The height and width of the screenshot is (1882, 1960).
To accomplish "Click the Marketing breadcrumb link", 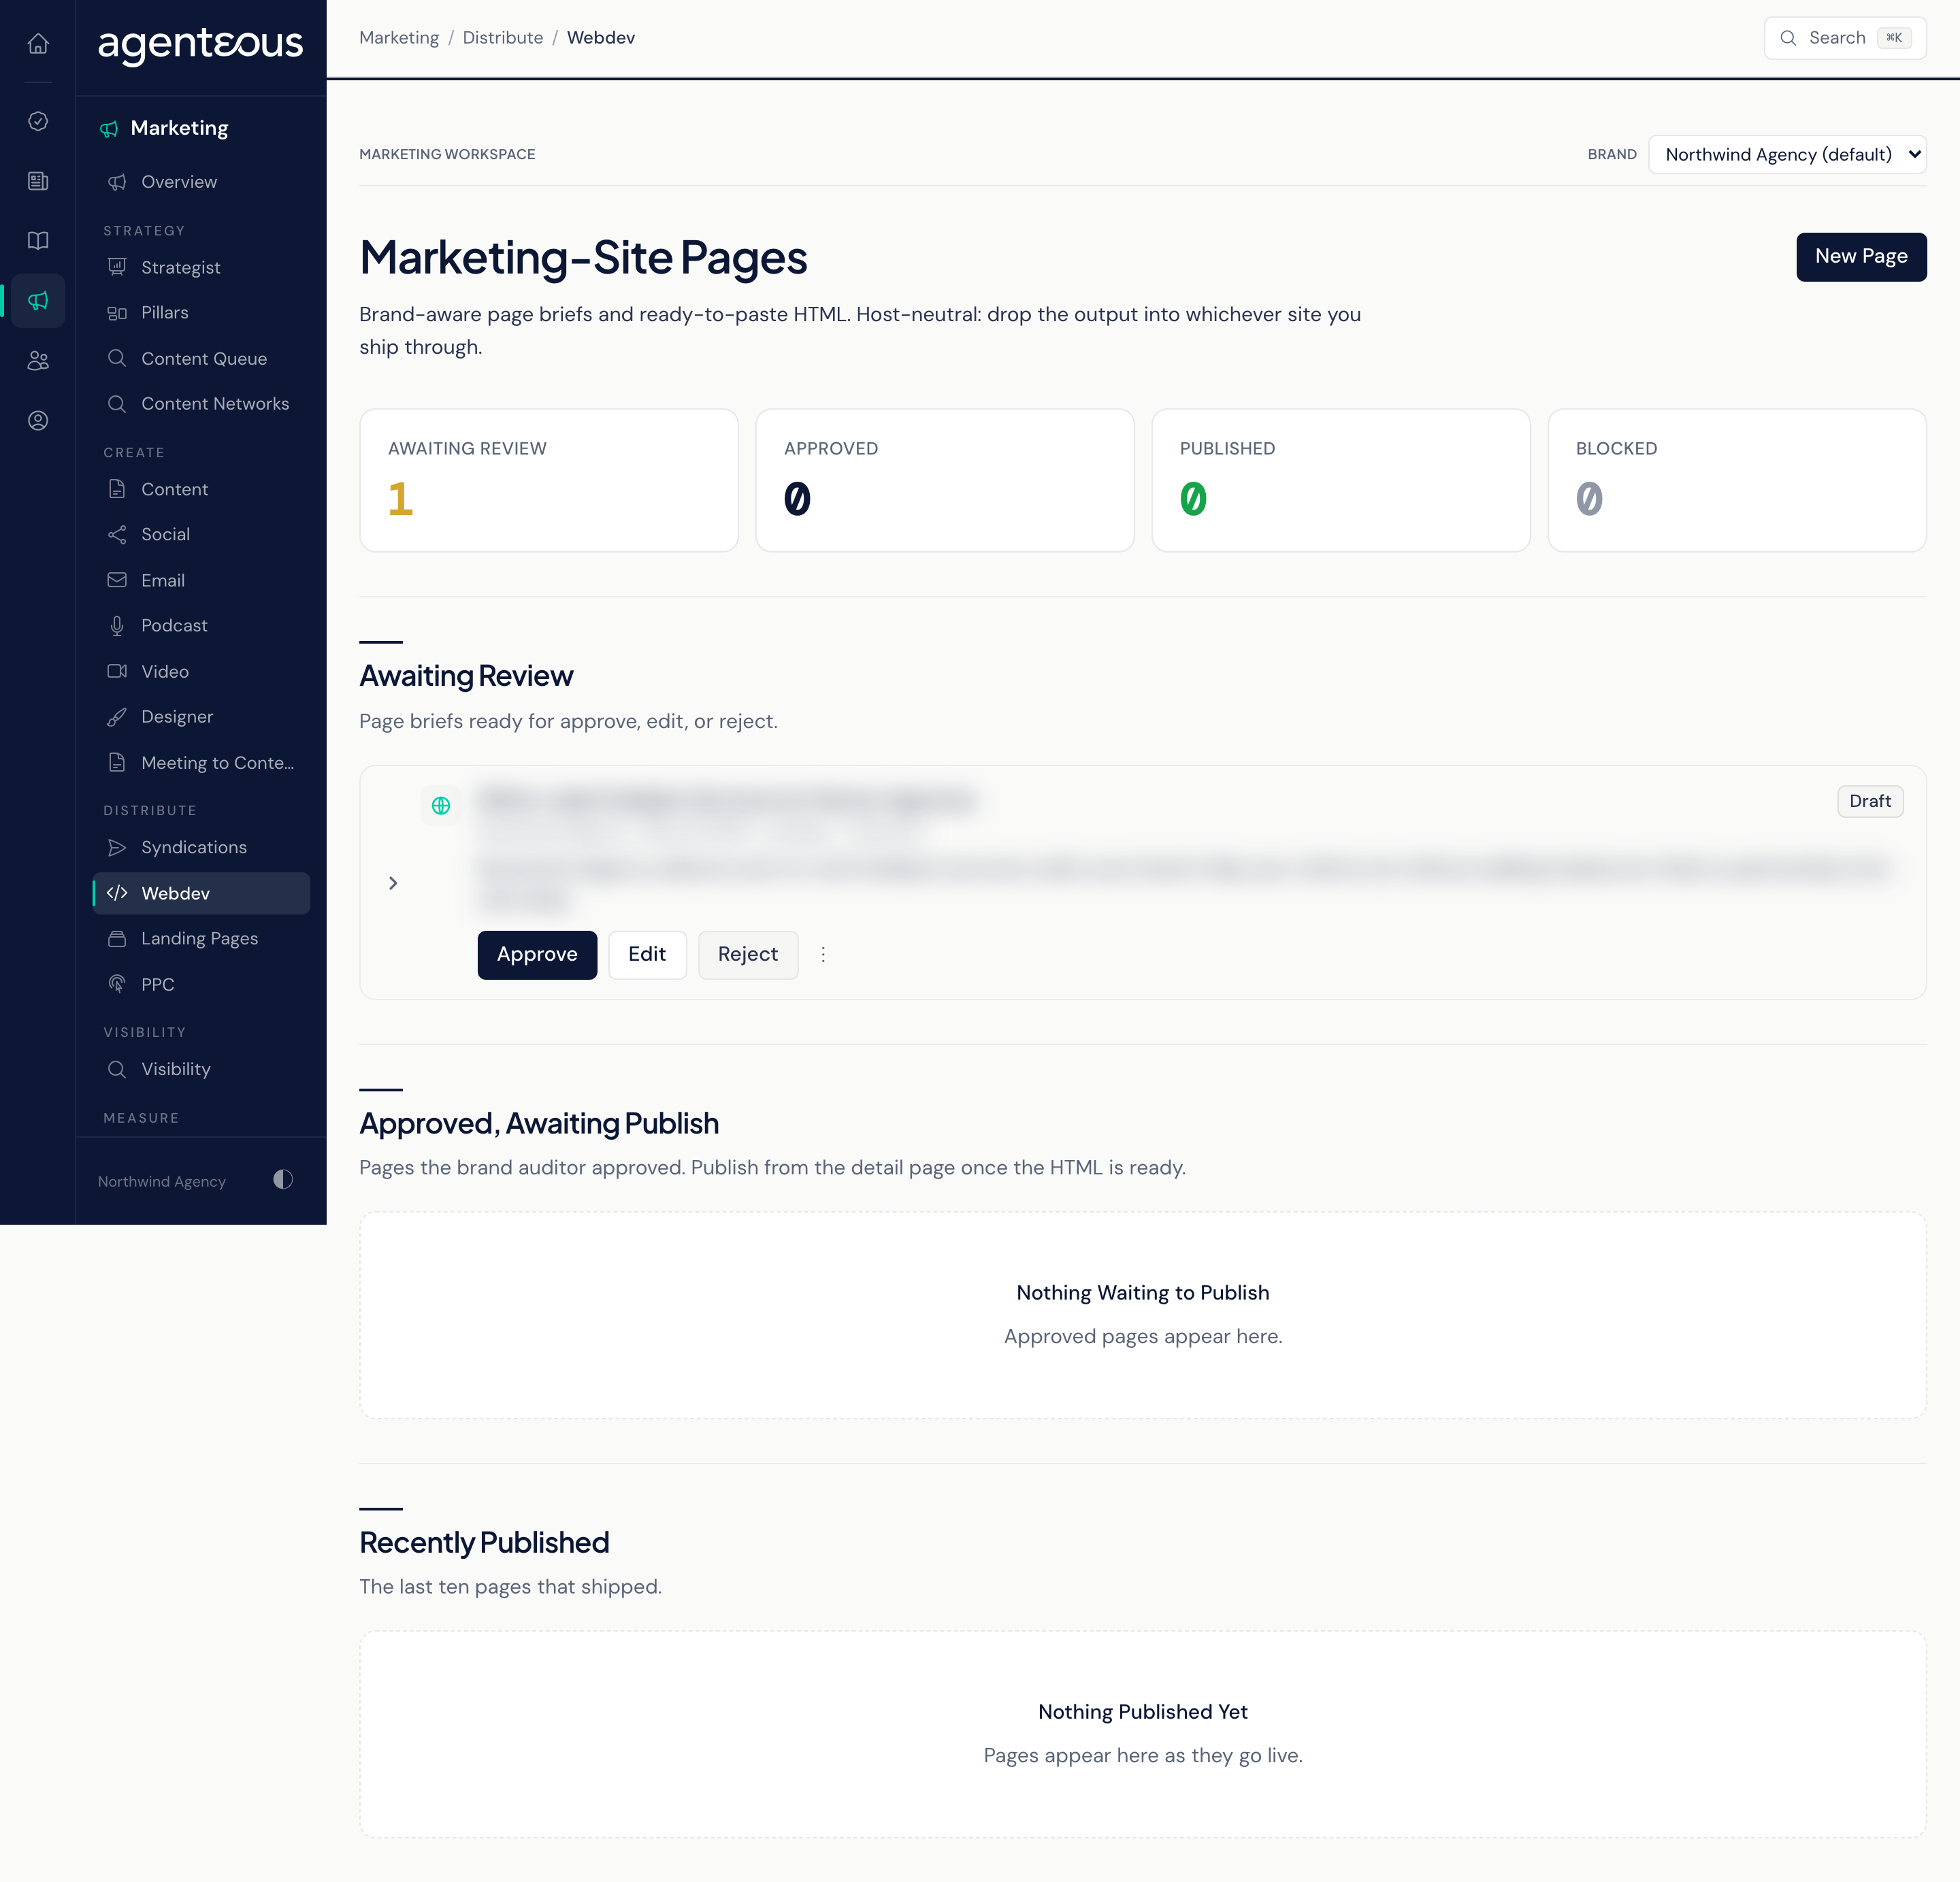I will (399, 38).
